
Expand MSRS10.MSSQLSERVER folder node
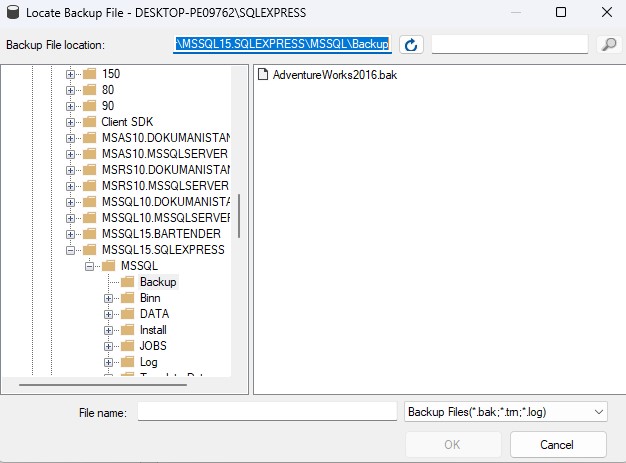tap(70, 186)
